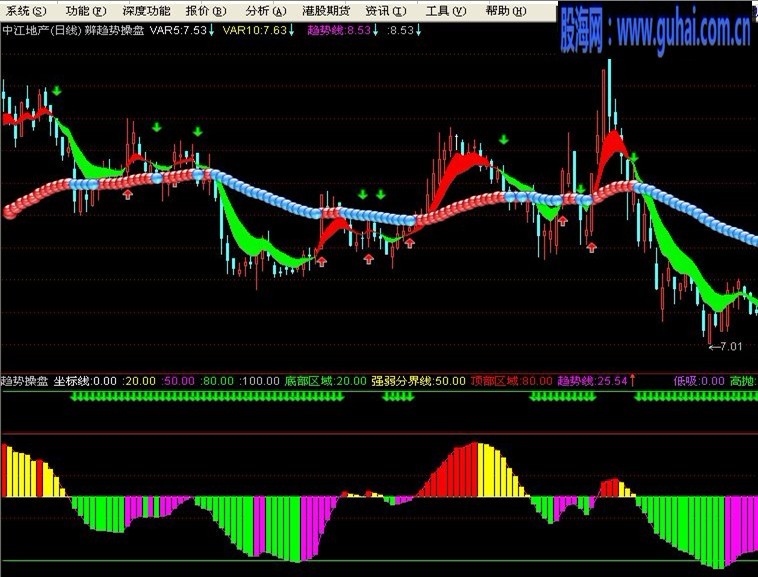
Task: Click the down arrow beside VAR5:7.53
Action: (x=211, y=30)
